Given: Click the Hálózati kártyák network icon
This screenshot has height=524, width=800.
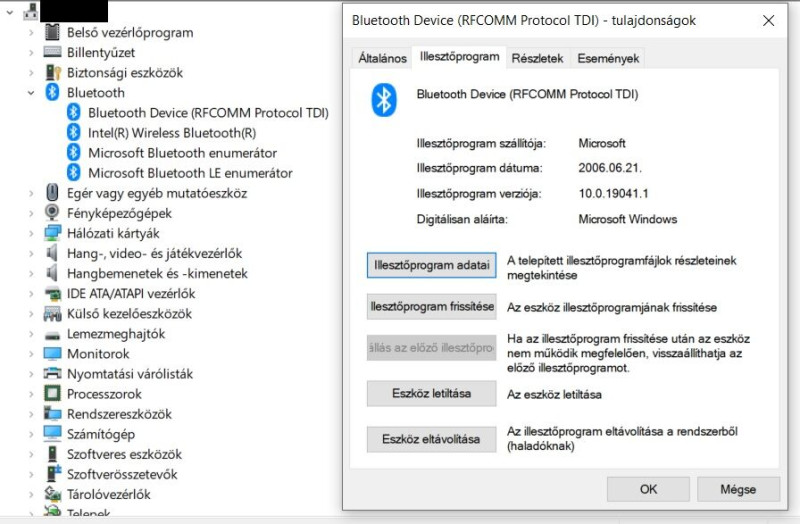Looking at the screenshot, I should (x=52, y=233).
